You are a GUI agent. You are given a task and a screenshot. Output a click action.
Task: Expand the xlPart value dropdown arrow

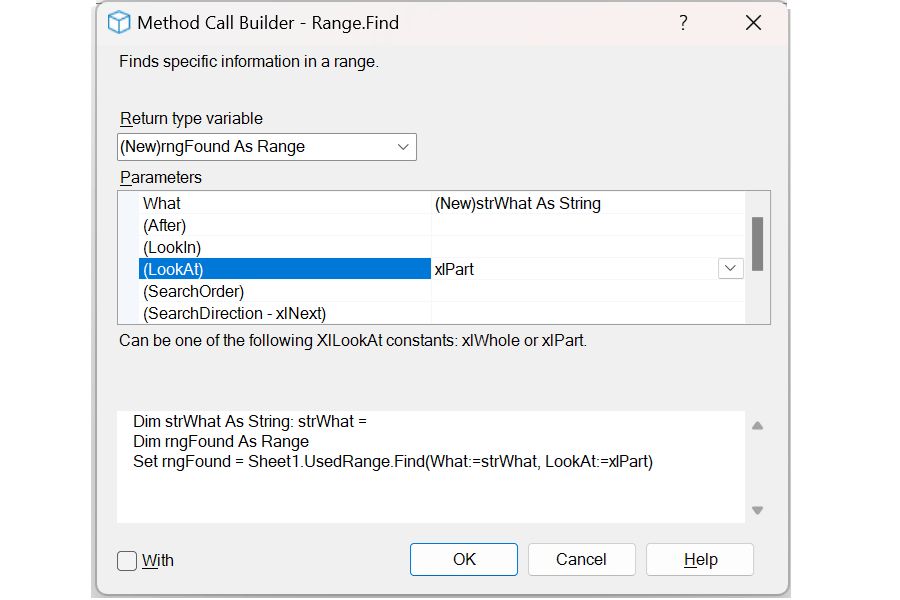[730, 268]
